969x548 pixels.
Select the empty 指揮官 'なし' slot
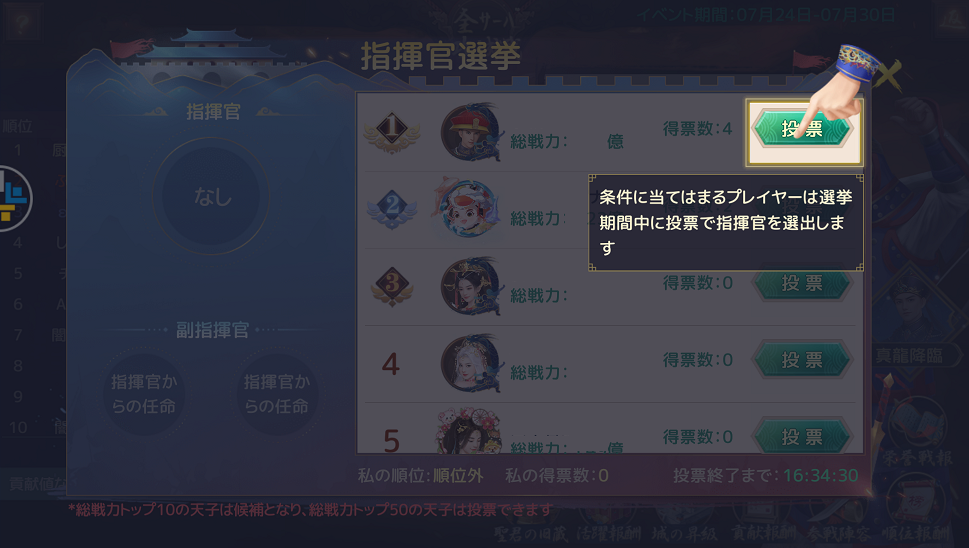click(x=211, y=196)
